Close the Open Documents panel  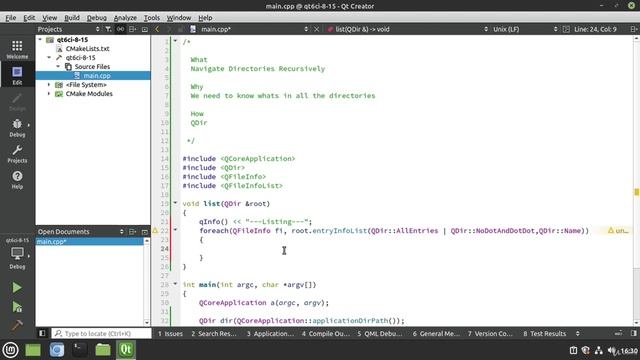144,231
